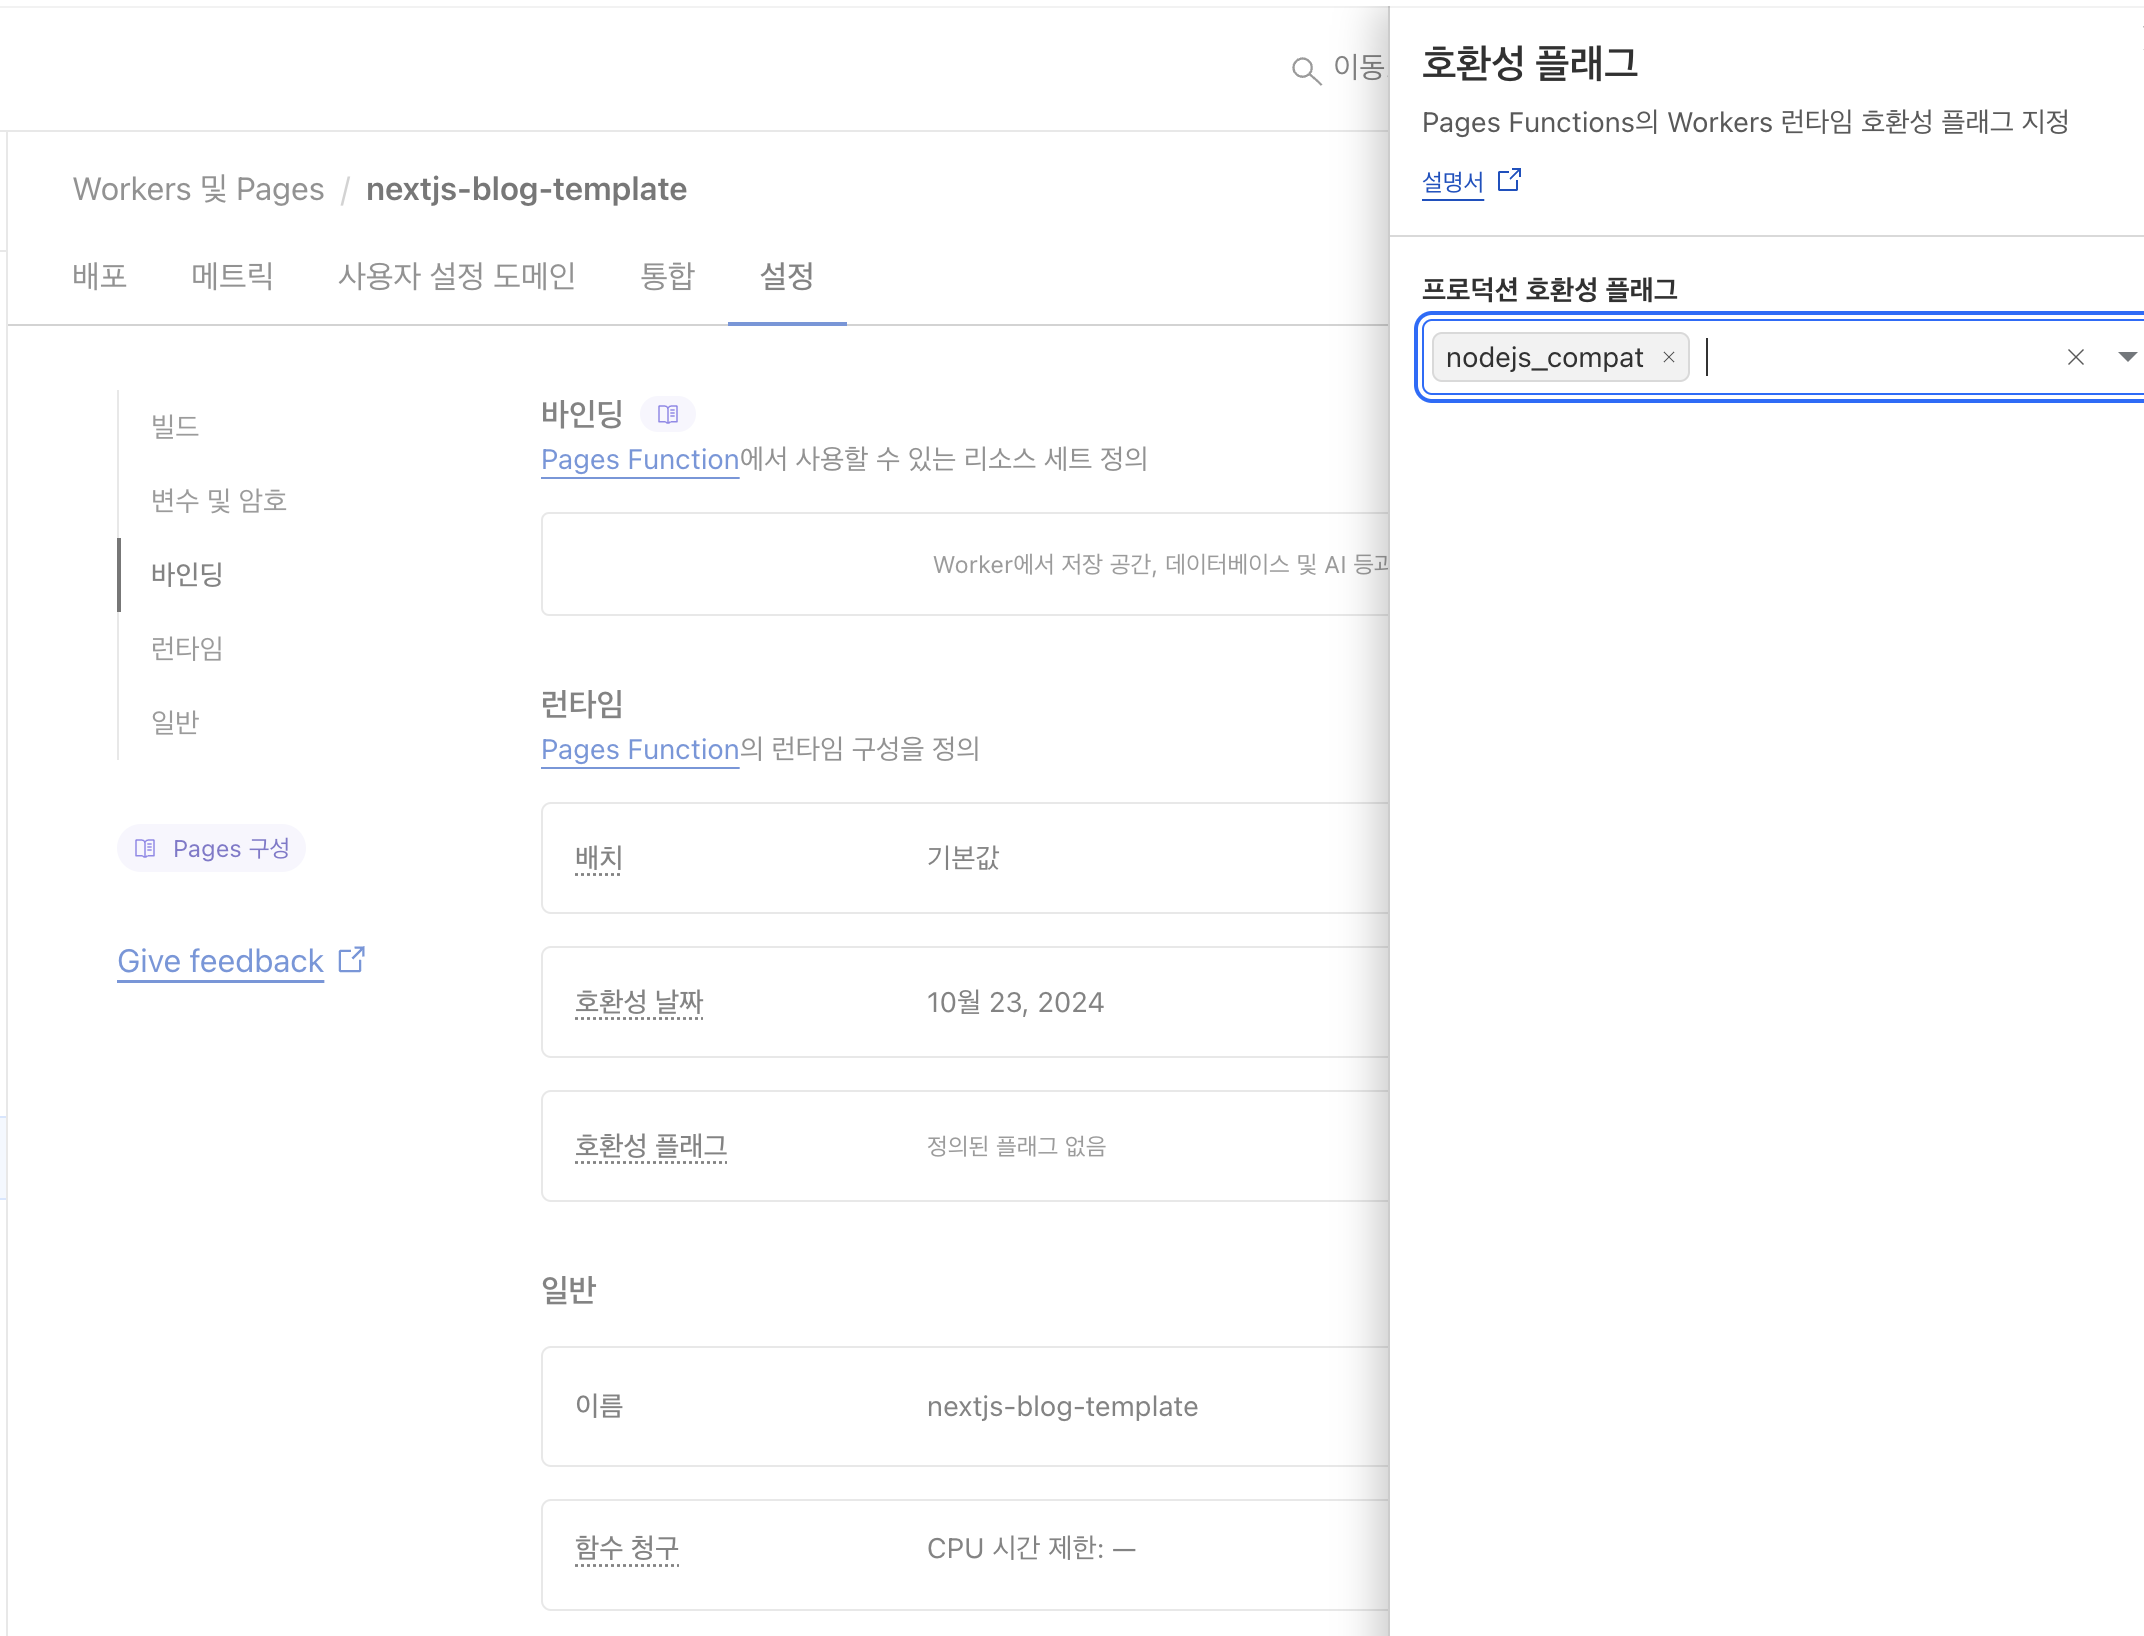2144x1636 pixels.
Task: Open the Pages 구성 documentation badge
Action: 212,848
